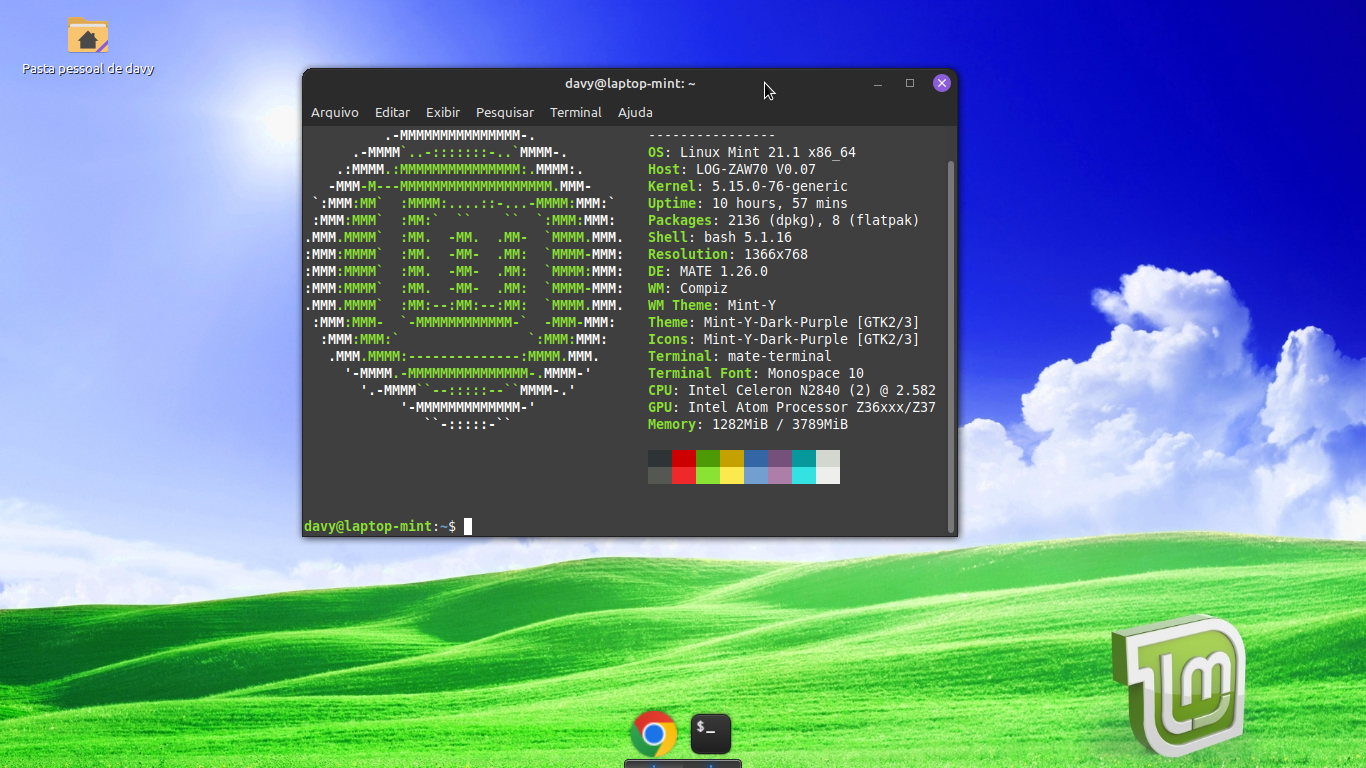Screen dimensions: 1366x768
Task: Open the Arquivo menu
Action: (334, 113)
